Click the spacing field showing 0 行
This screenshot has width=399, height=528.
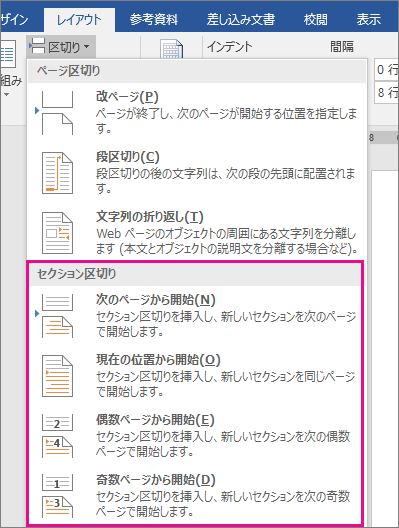(x=387, y=70)
